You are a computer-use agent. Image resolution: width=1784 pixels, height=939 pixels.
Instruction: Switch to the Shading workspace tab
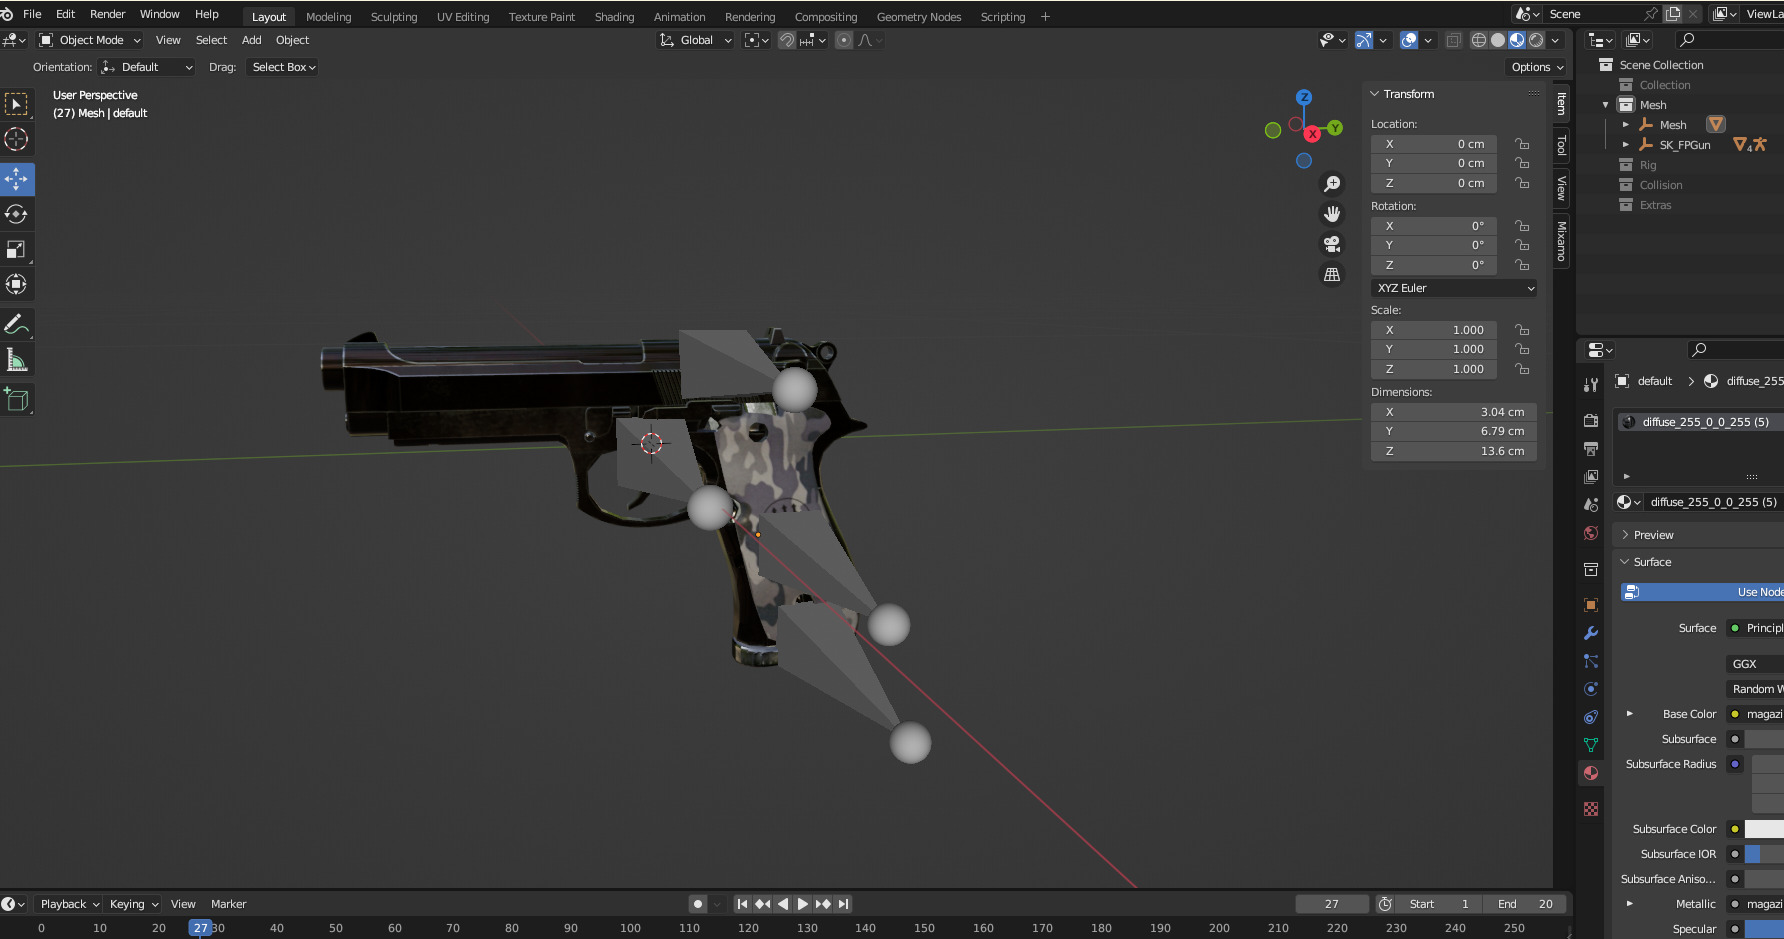tap(614, 17)
